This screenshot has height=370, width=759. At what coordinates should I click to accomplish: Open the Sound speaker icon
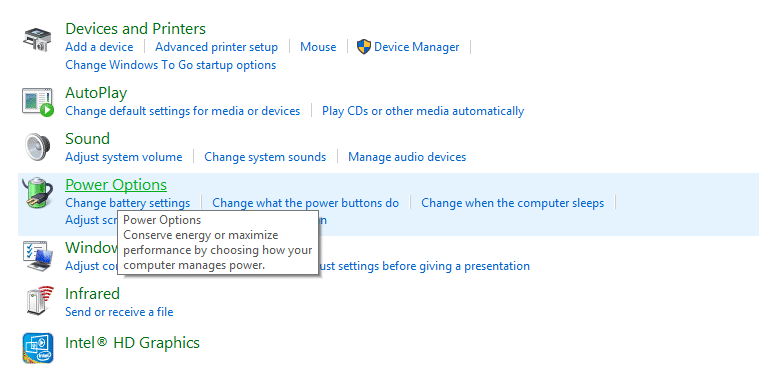pyautogui.click(x=37, y=147)
